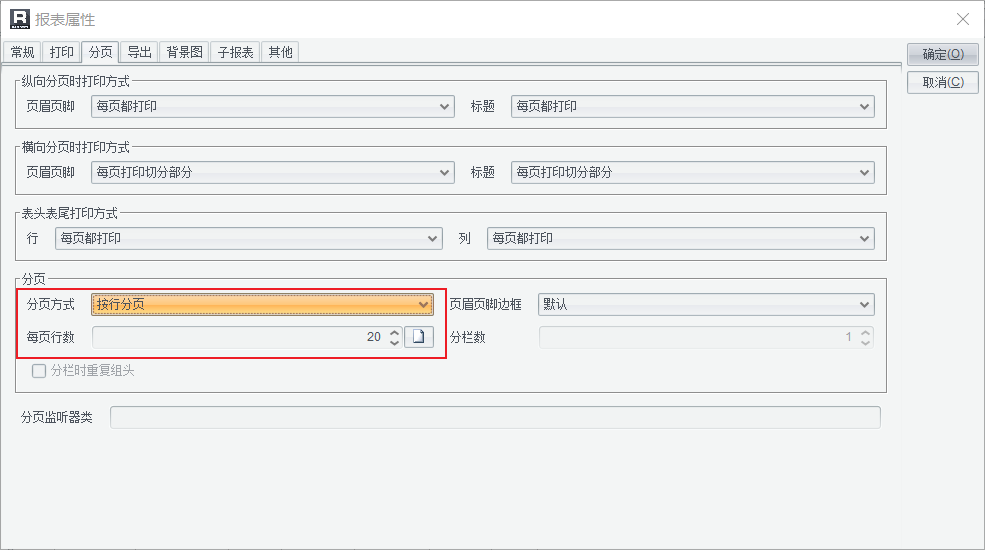Go to the 子报表 tab
Image resolution: width=985 pixels, height=550 pixels.
point(236,52)
